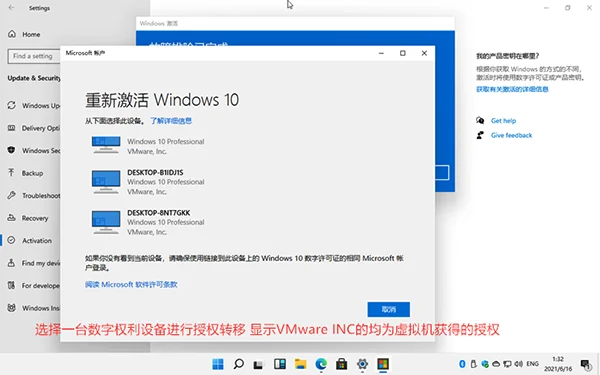Open Home in Settings sidebar
600x375 pixels.
pos(30,34)
